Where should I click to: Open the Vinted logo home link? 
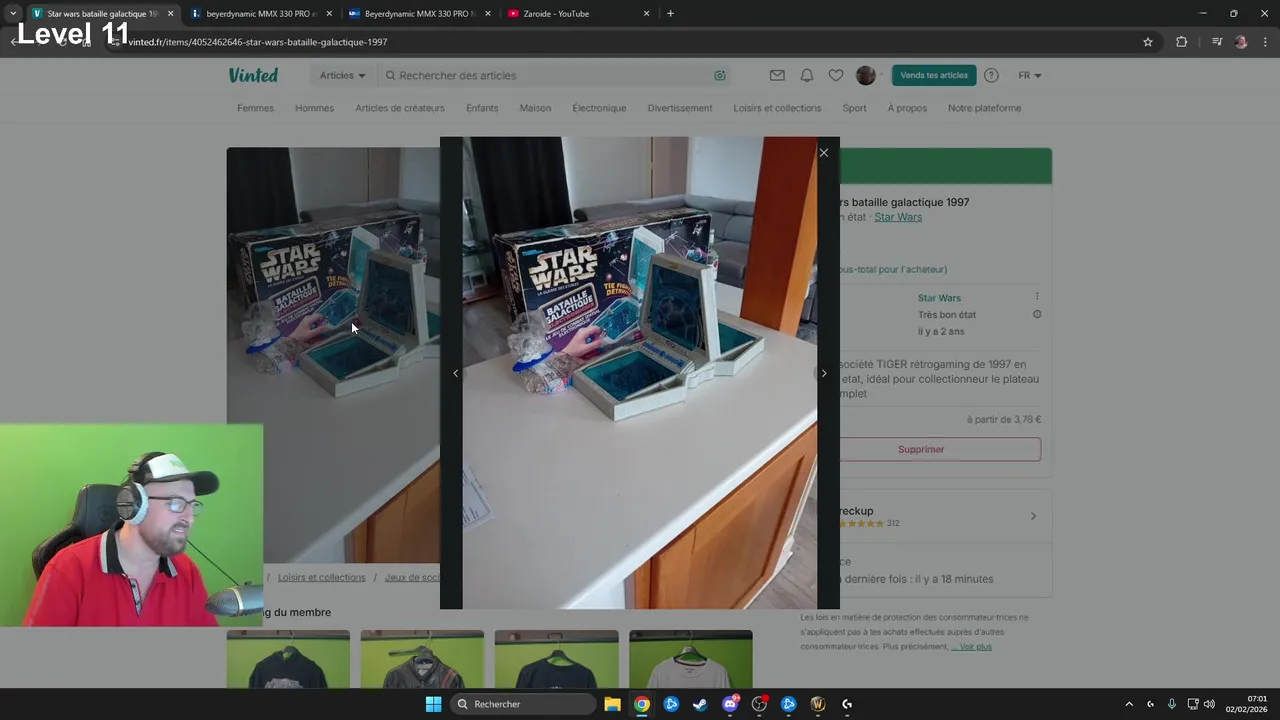coord(253,75)
